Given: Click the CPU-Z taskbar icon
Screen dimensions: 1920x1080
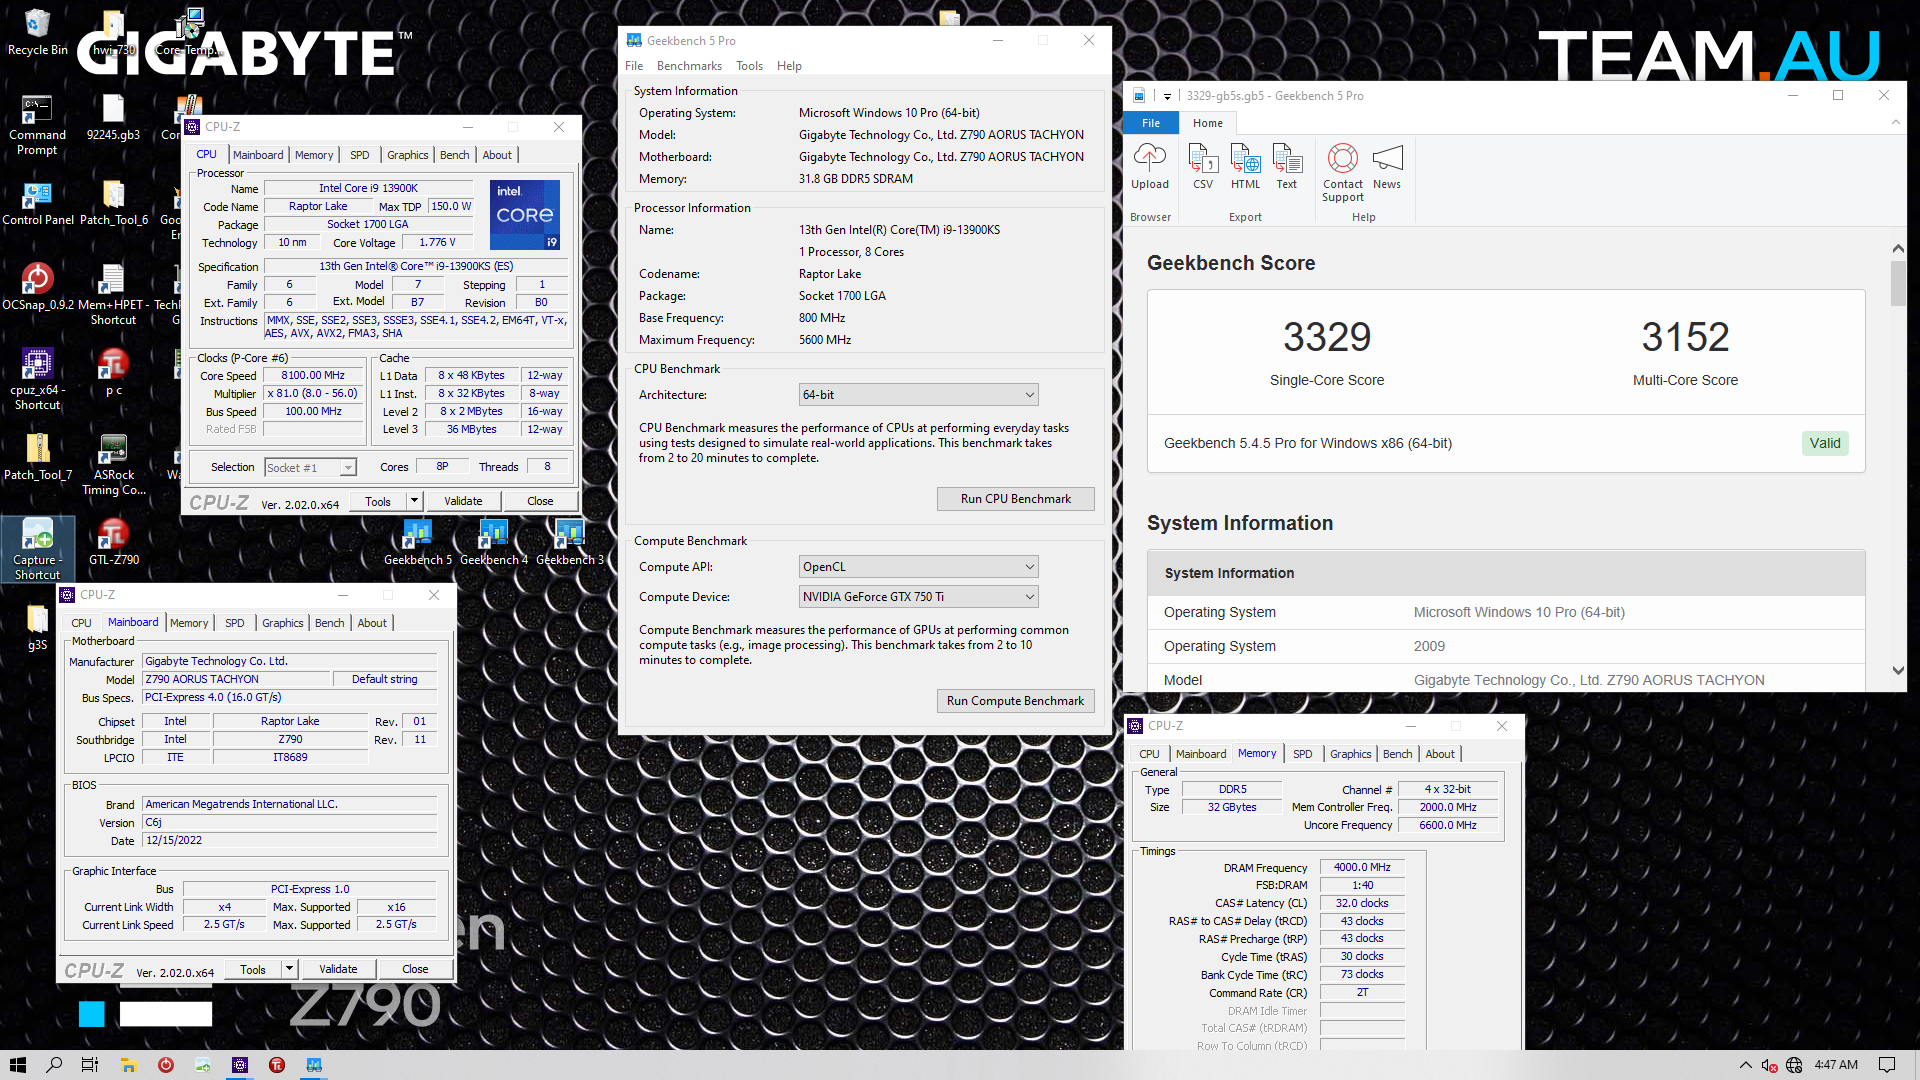Looking at the screenshot, I should pos(240,1065).
